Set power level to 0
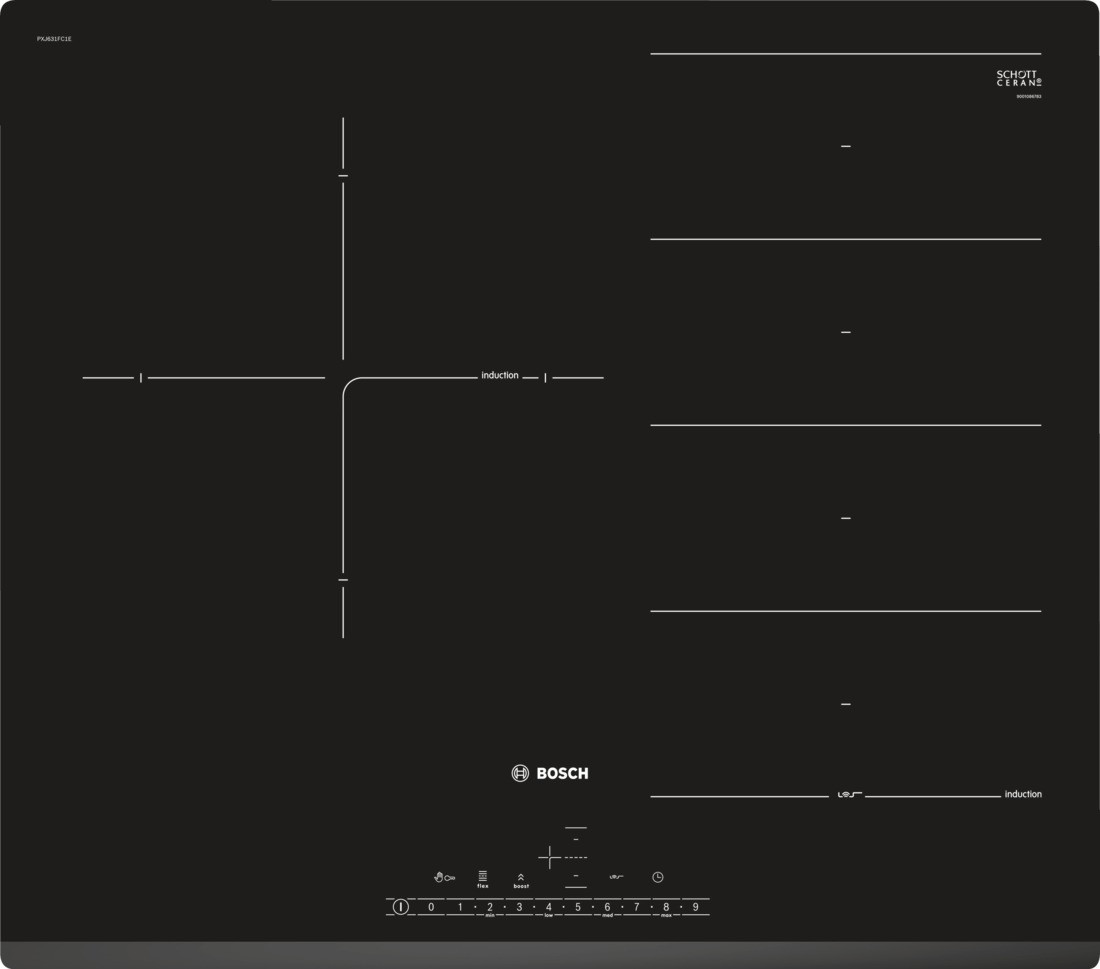The width and height of the screenshot is (1100, 969). click(431, 907)
